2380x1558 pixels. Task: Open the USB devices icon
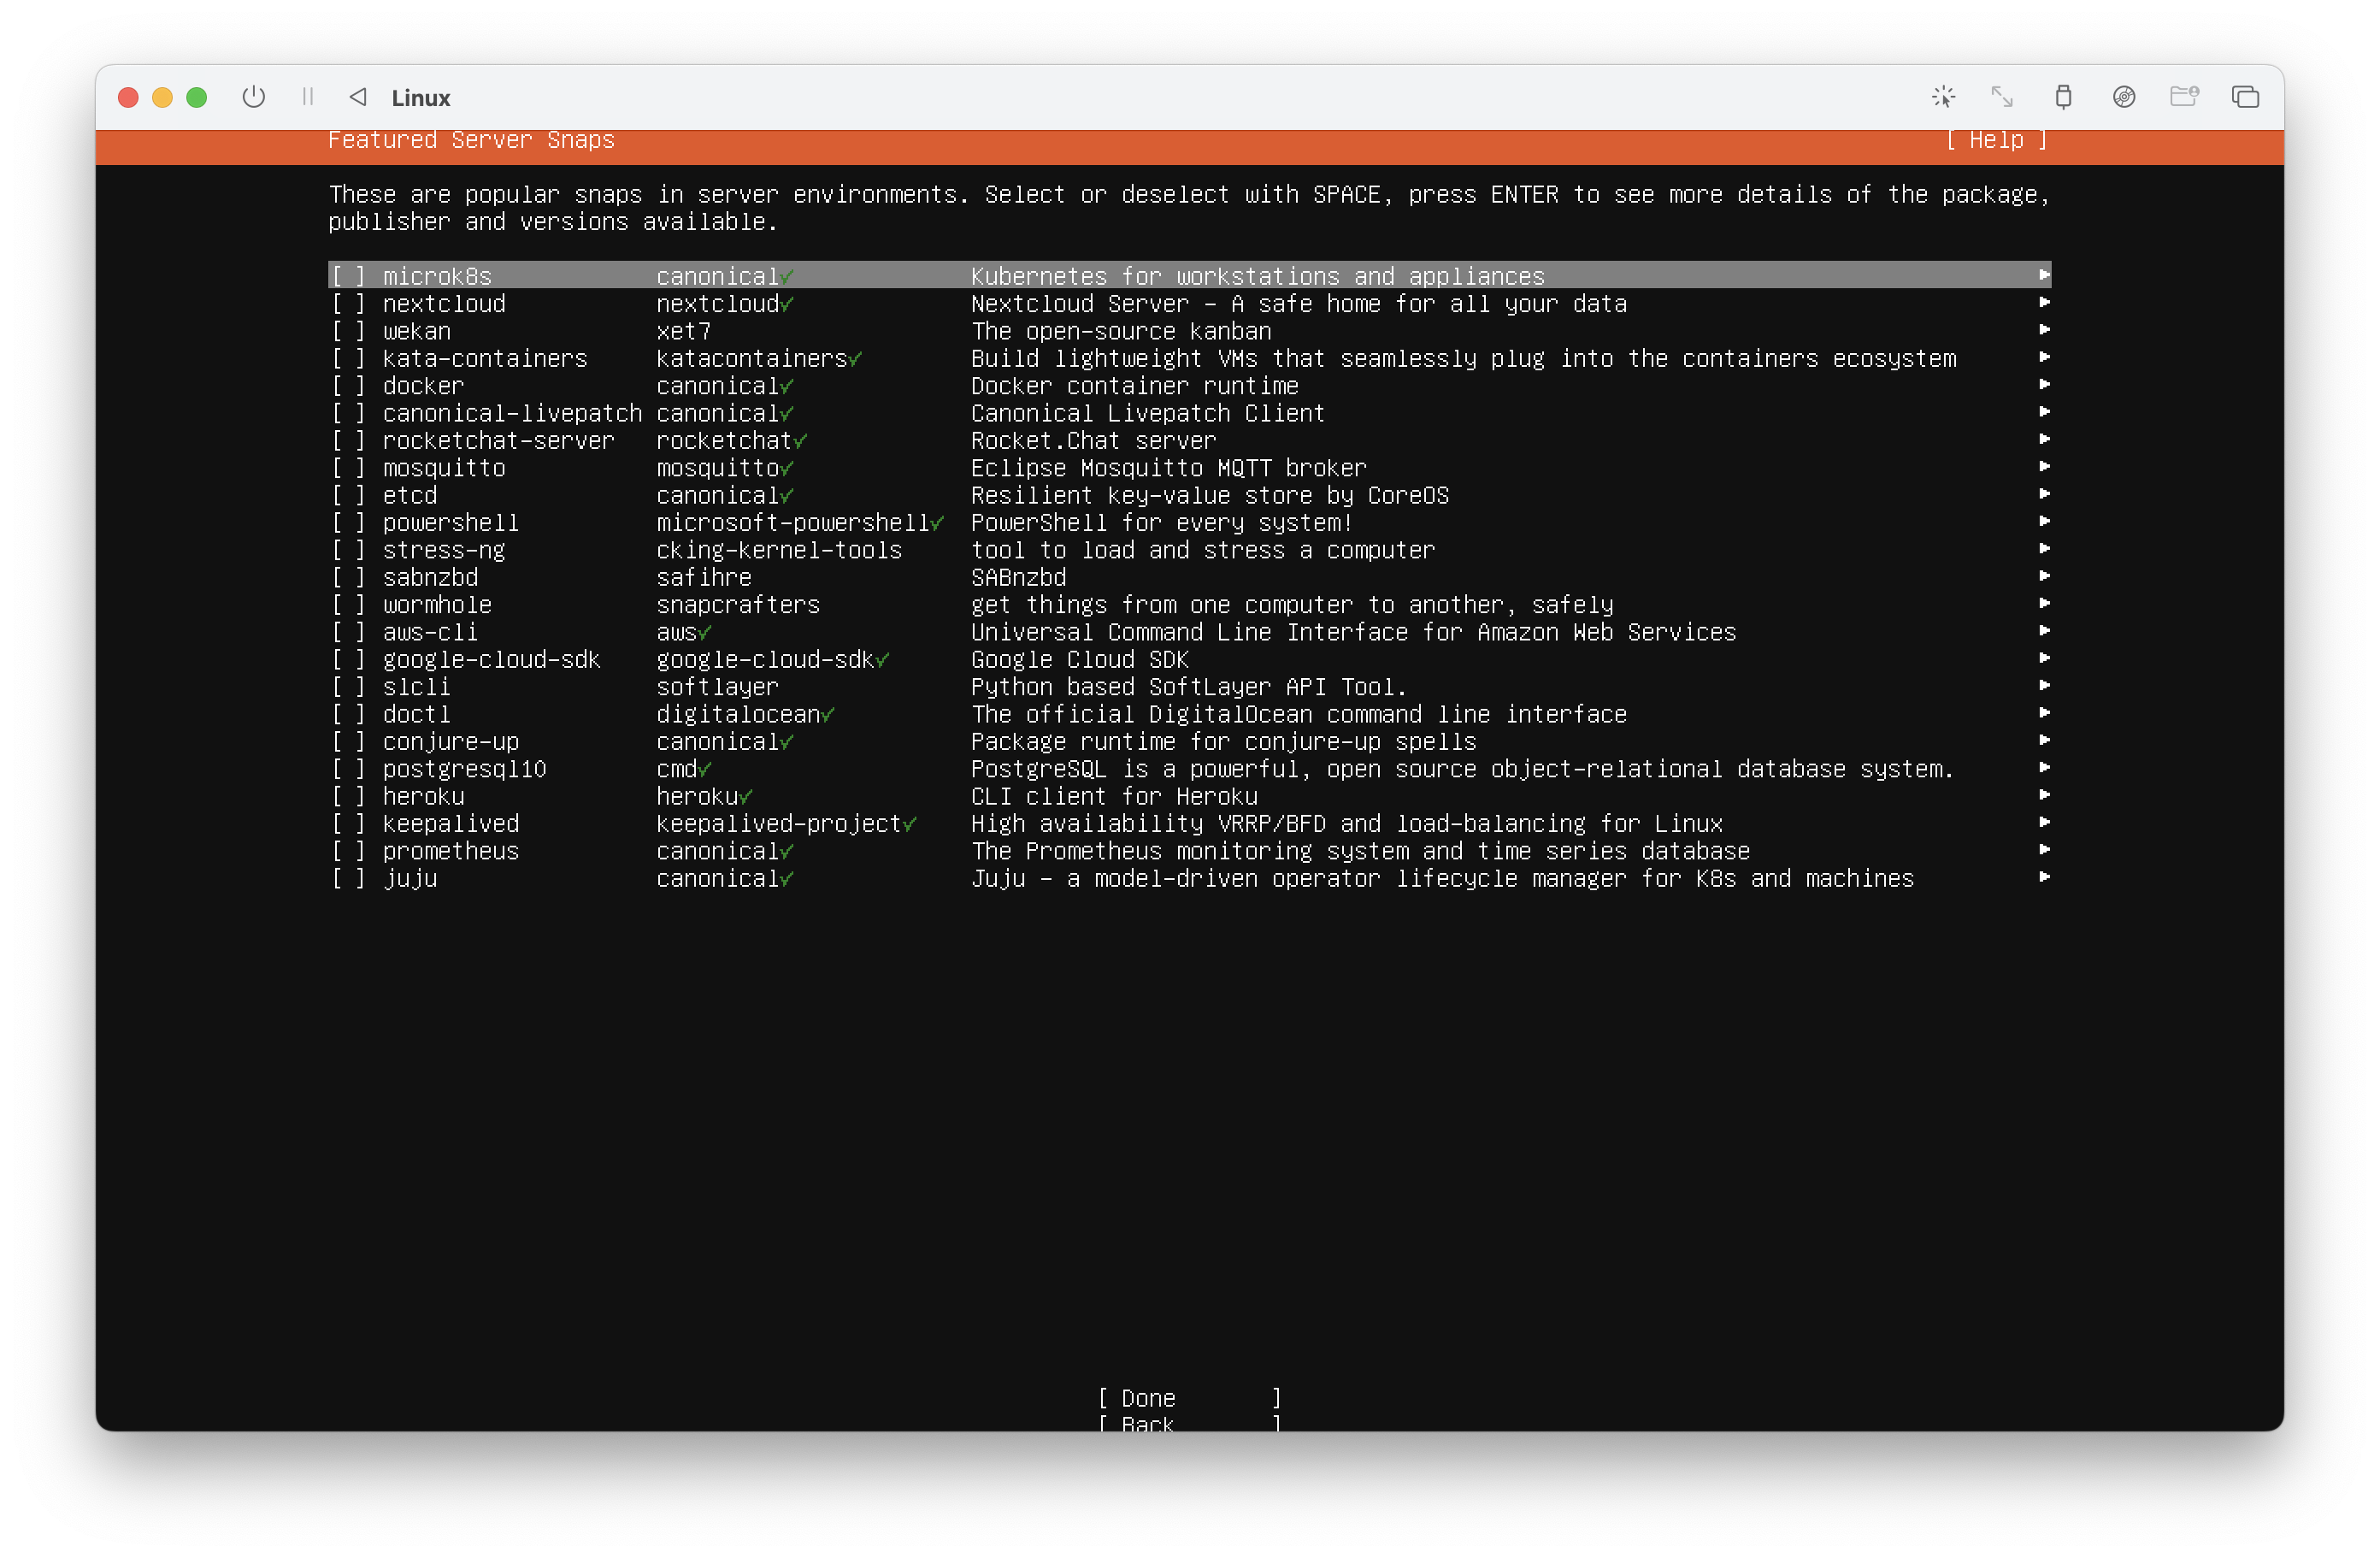(x=2063, y=97)
